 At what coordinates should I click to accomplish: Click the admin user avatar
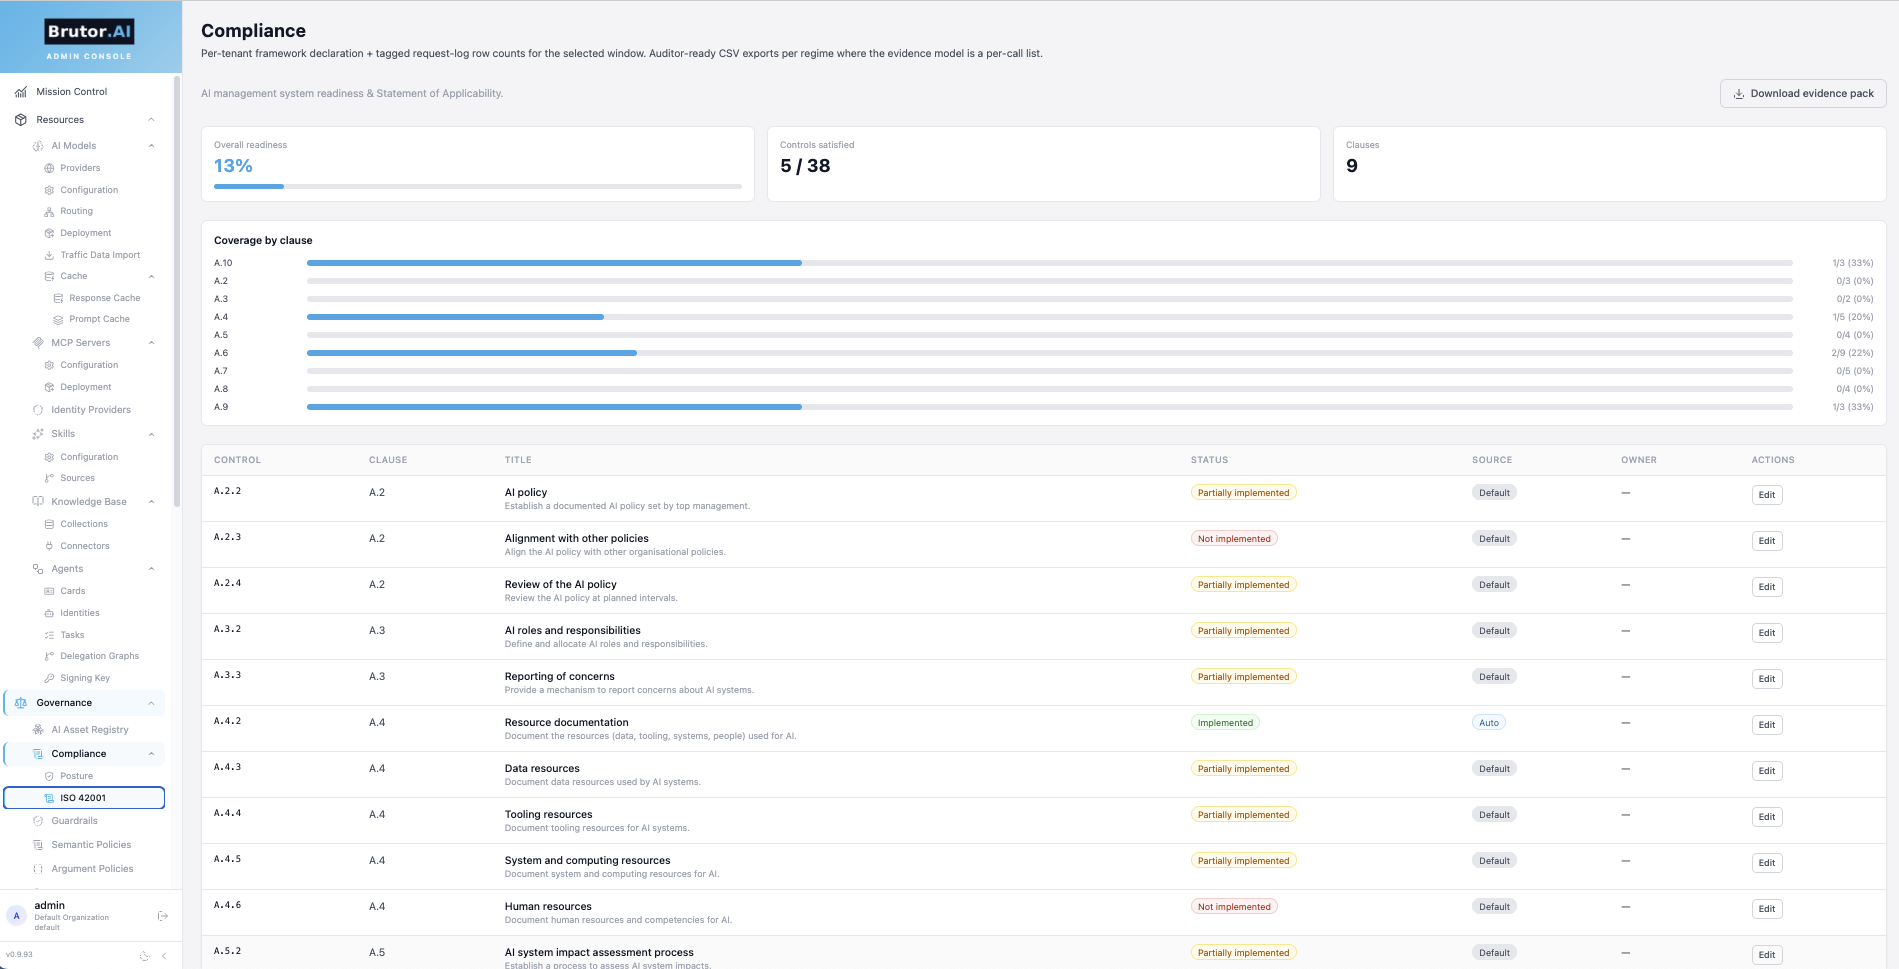[17, 916]
